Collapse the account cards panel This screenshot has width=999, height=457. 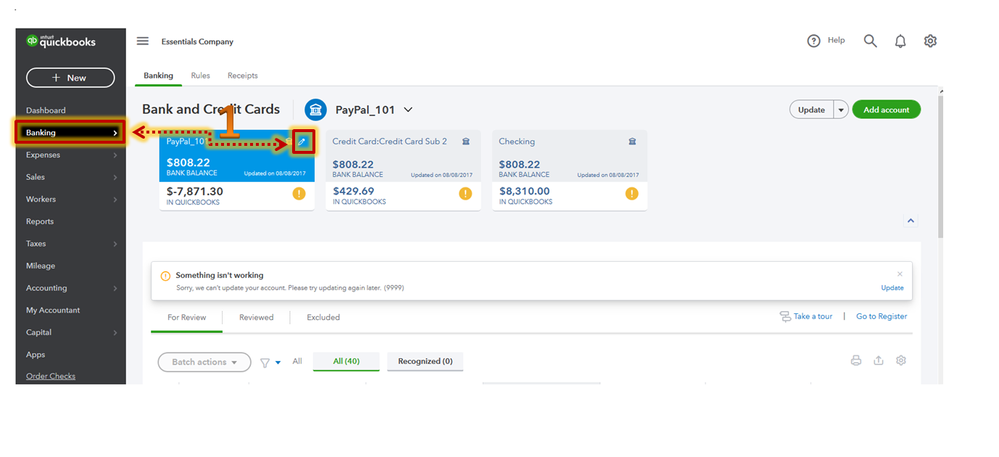click(910, 221)
